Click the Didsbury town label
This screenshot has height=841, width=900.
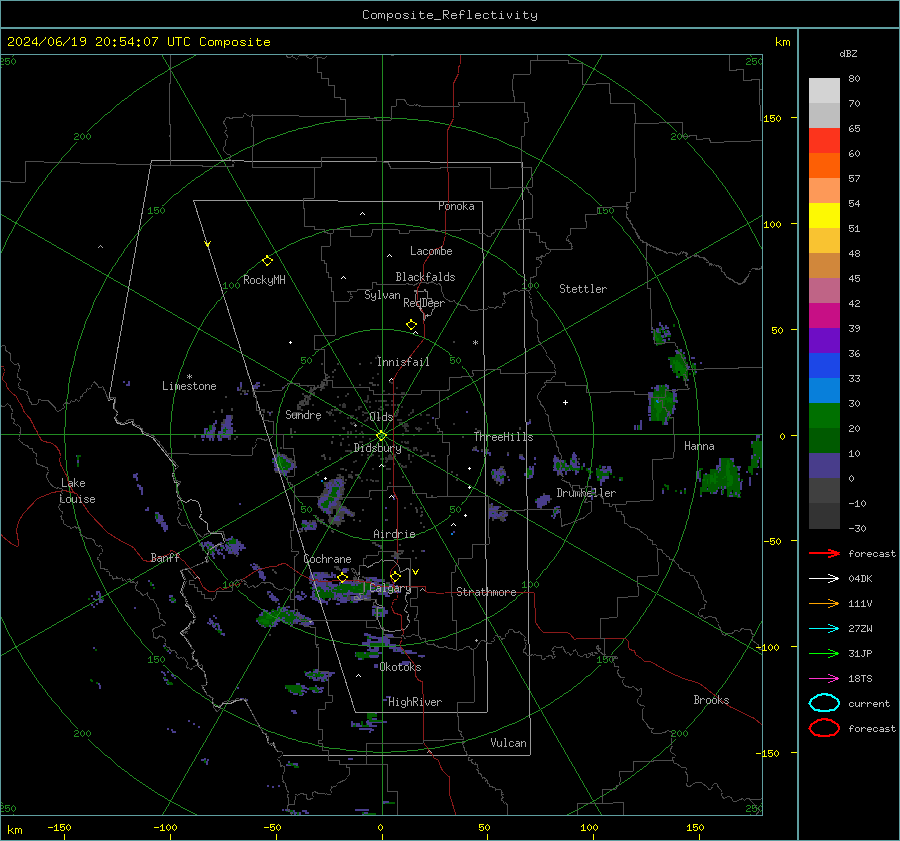click(378, 448)
